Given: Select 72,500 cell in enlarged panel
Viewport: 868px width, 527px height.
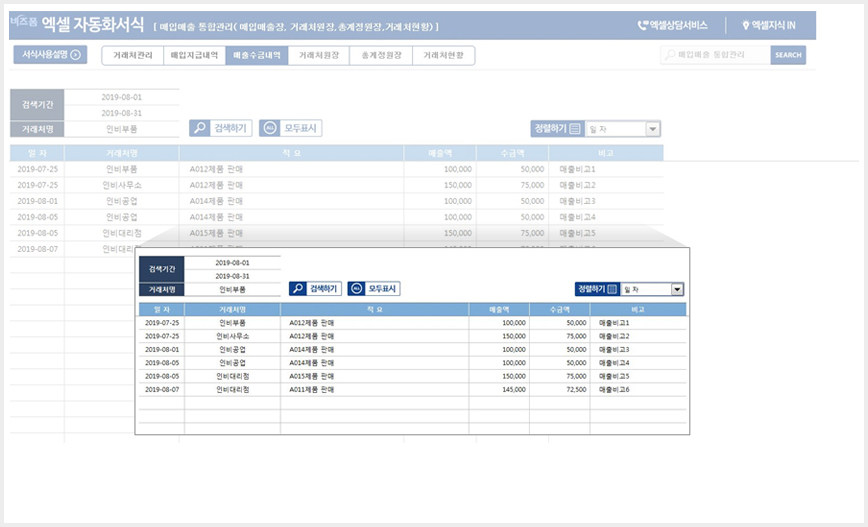Looking at the screenshot, I should click(x=560, y=390).
